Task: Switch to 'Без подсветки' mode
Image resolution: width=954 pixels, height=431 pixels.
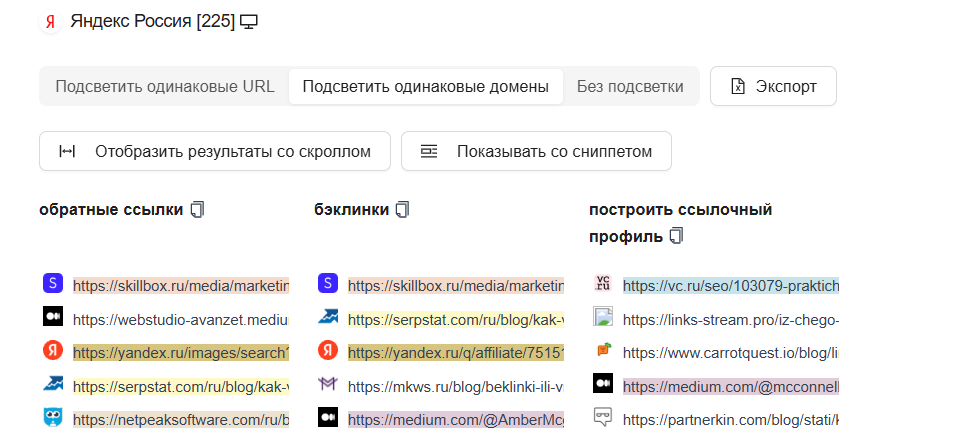Action: (x=630, y=86)
